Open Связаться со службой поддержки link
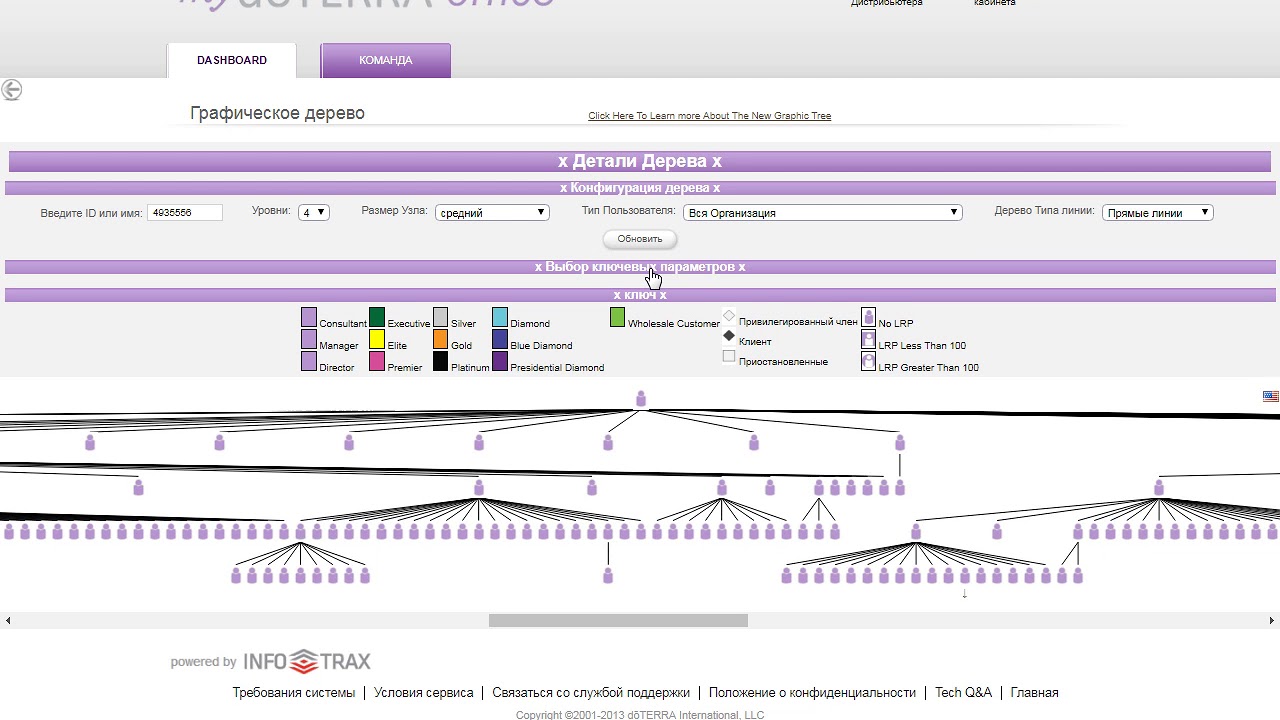 coord(591,692)
